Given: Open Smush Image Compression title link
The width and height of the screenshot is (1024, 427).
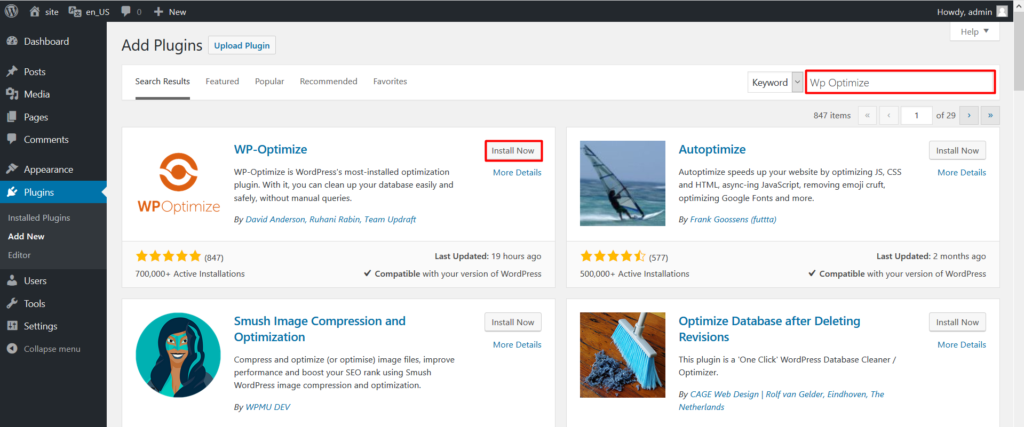Looking at the screenshot, I should (x=320, y=329).
